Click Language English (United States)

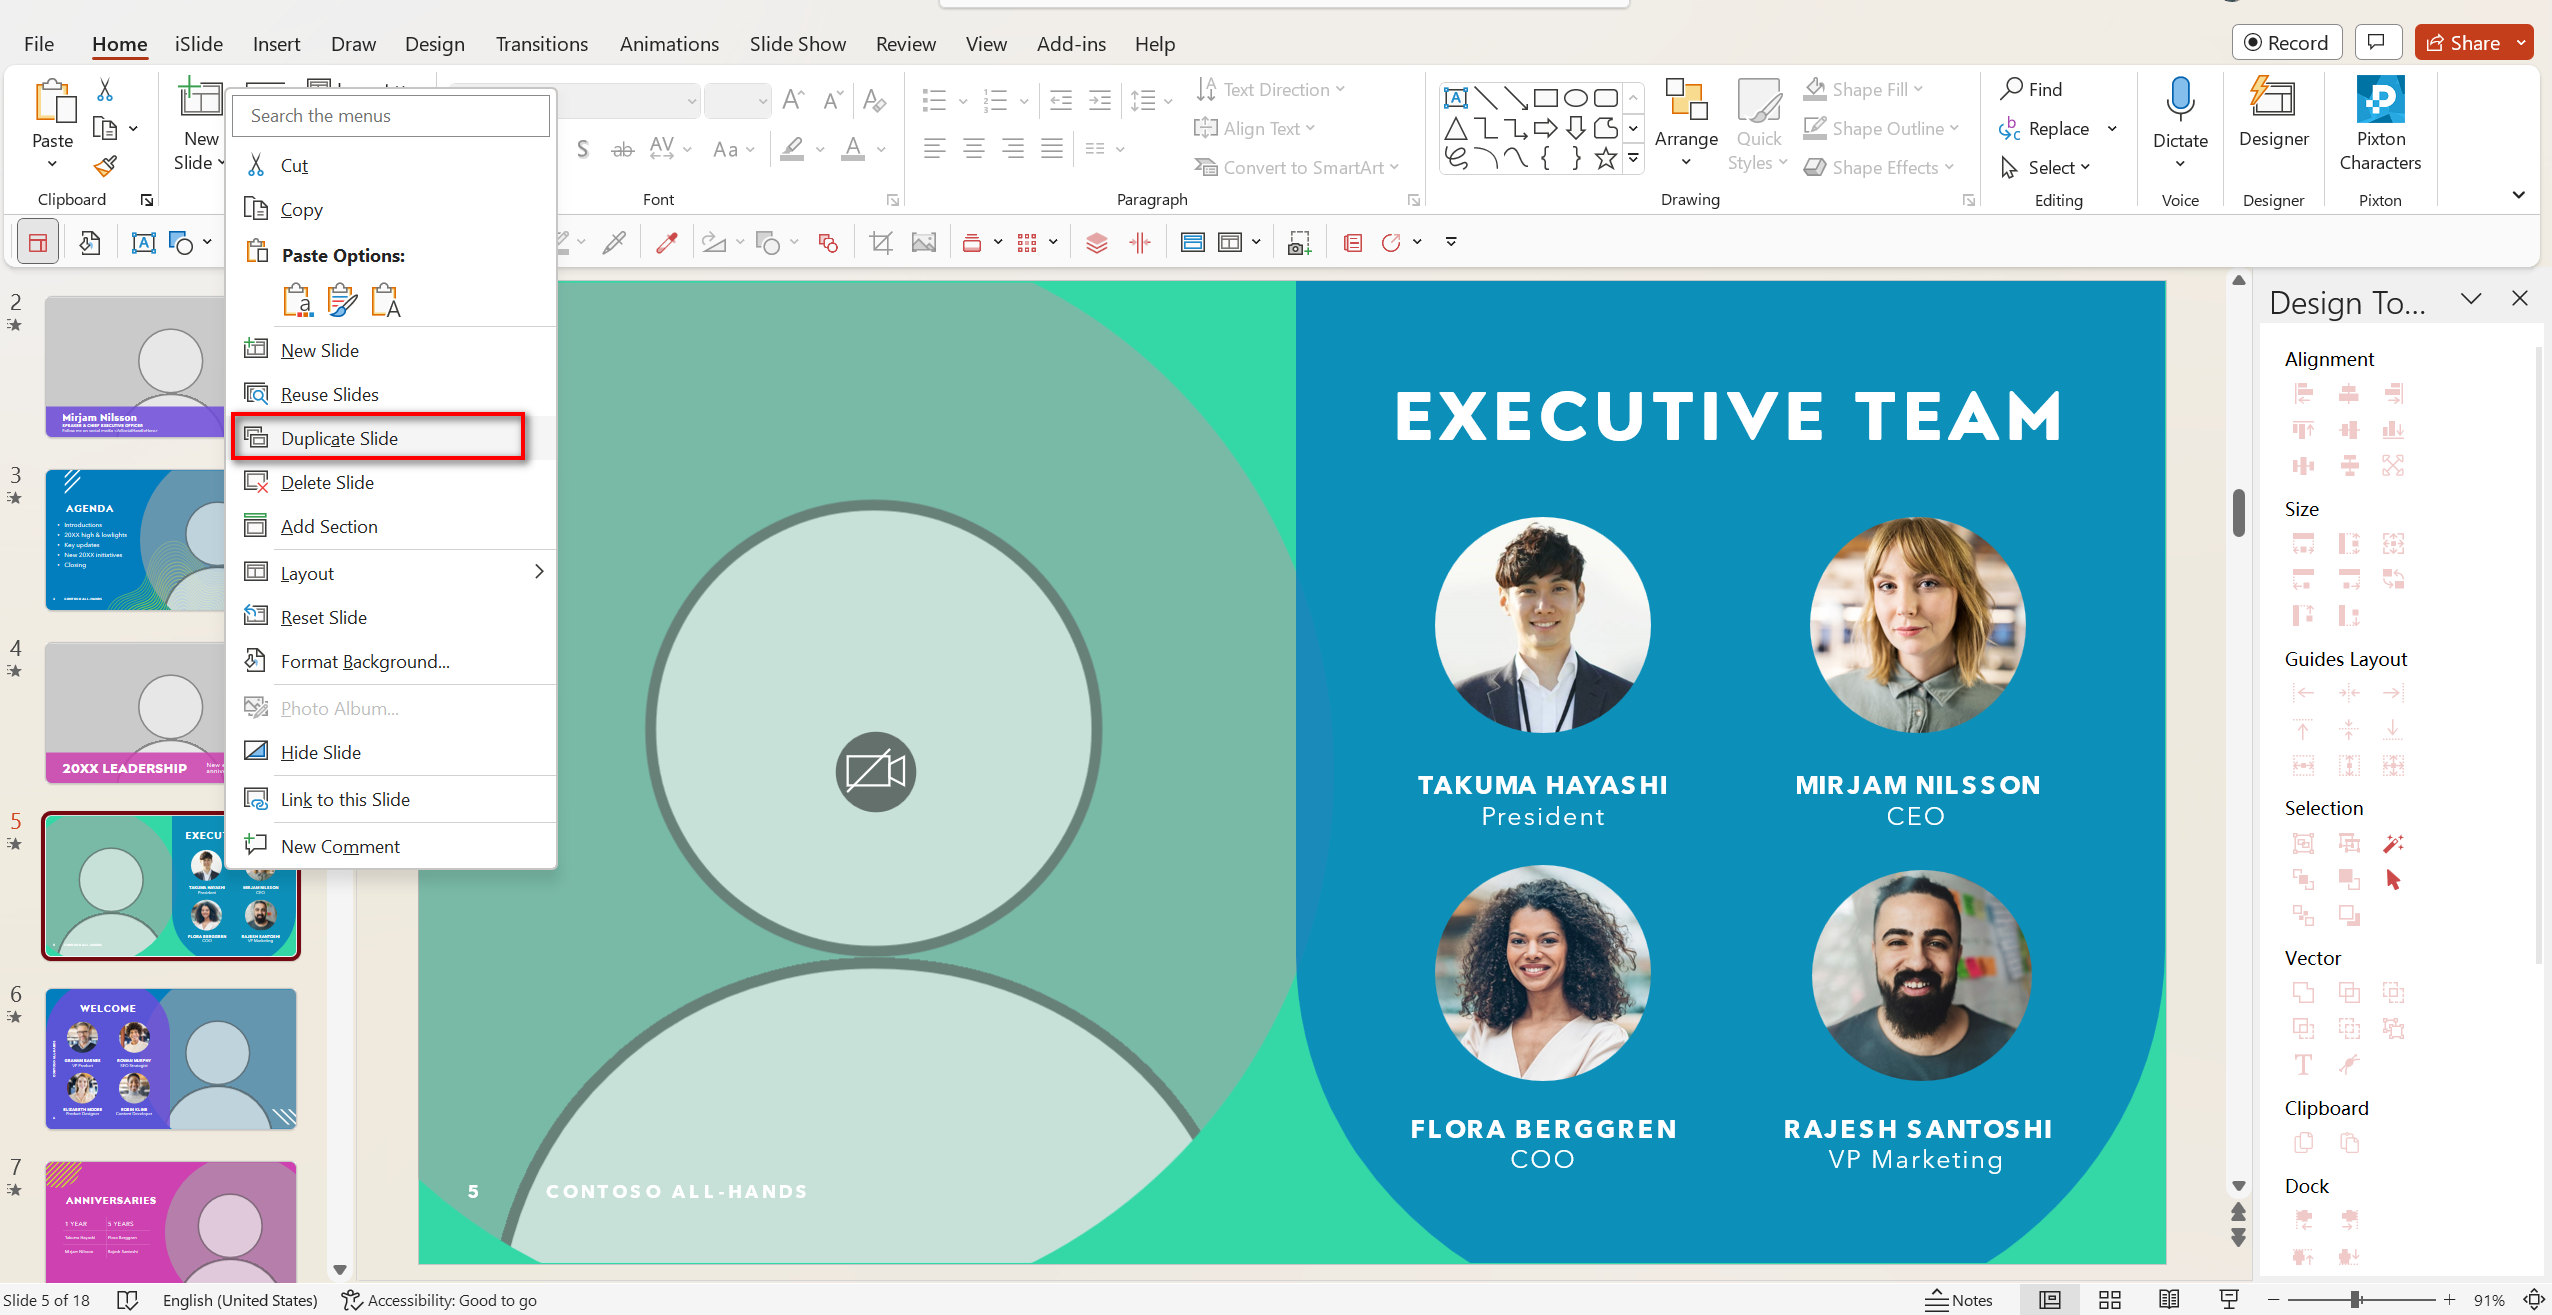240,1299
